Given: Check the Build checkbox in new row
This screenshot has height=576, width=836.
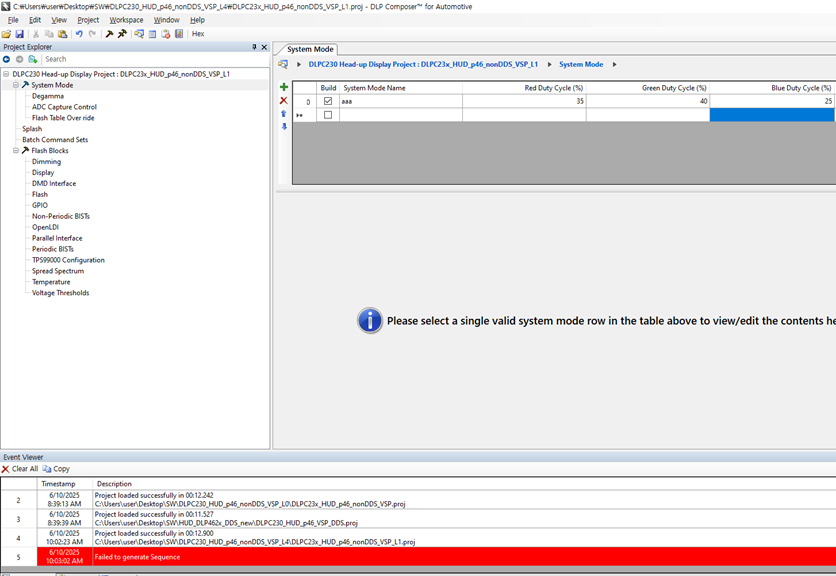Looking at the screenshot, I should (x=328, y=115).
